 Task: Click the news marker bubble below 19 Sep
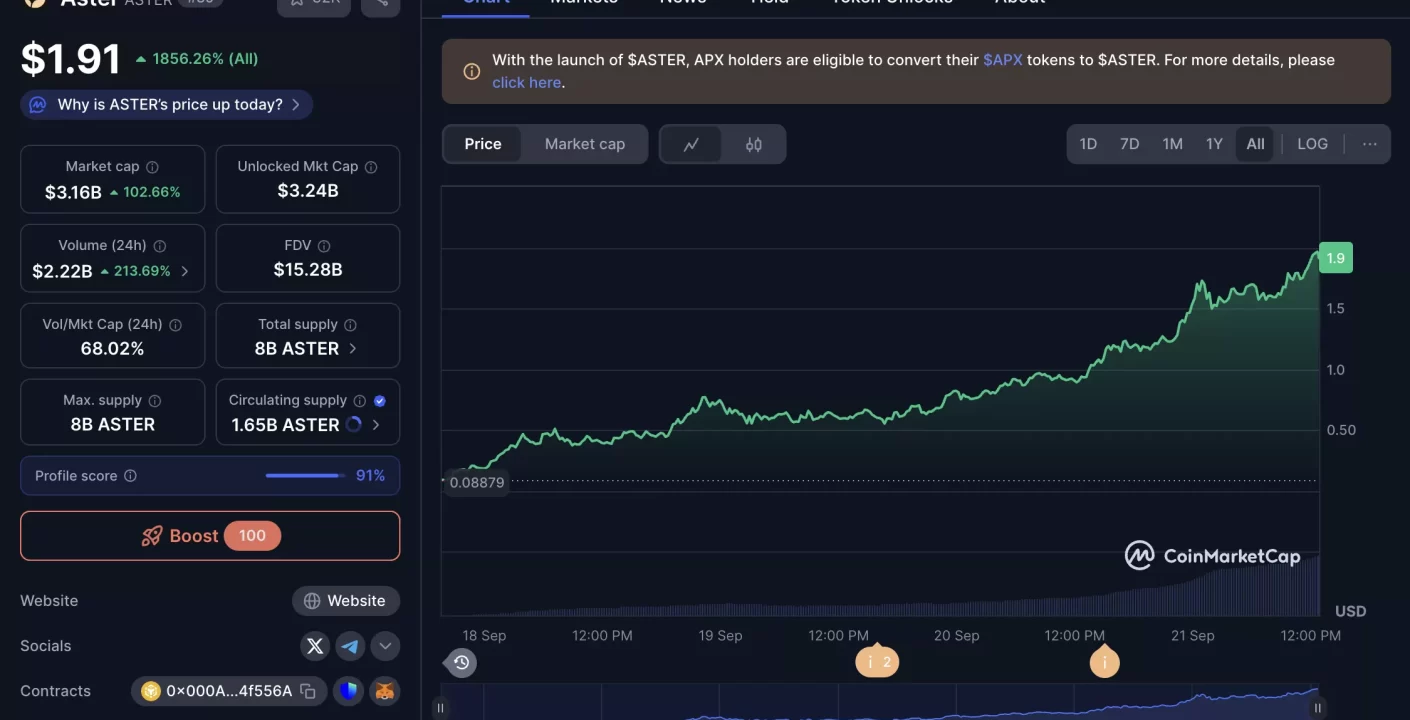[877, 661]
